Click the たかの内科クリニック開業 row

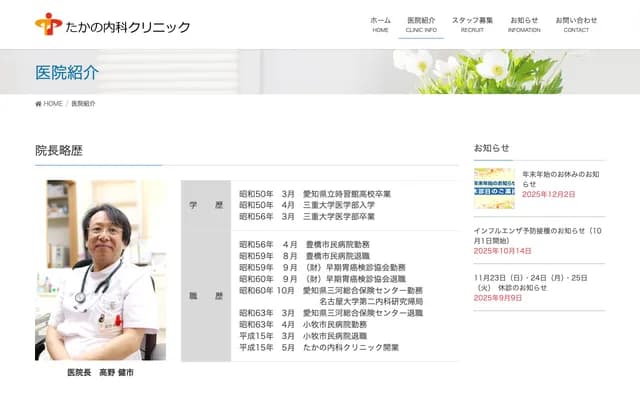click(319, 347)
